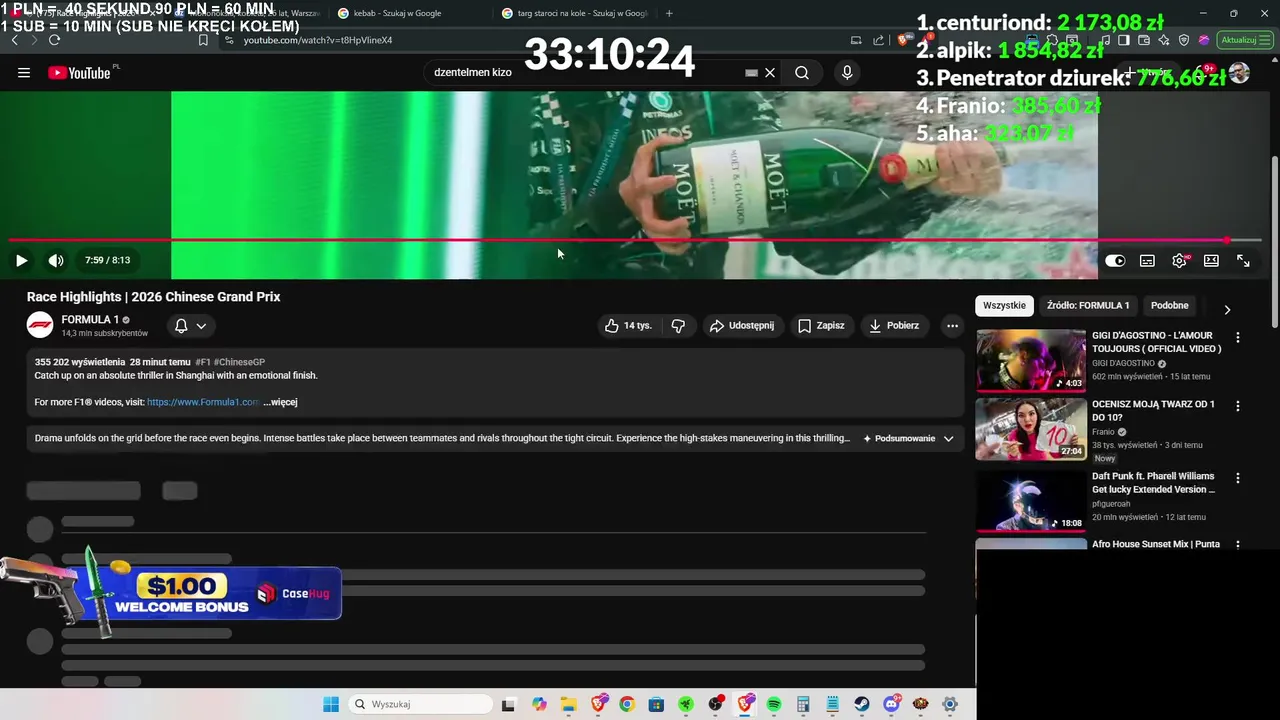Screen dimensions: 1280x720
Task: Toggle autoplay switch in the player
Action: 1115,261
